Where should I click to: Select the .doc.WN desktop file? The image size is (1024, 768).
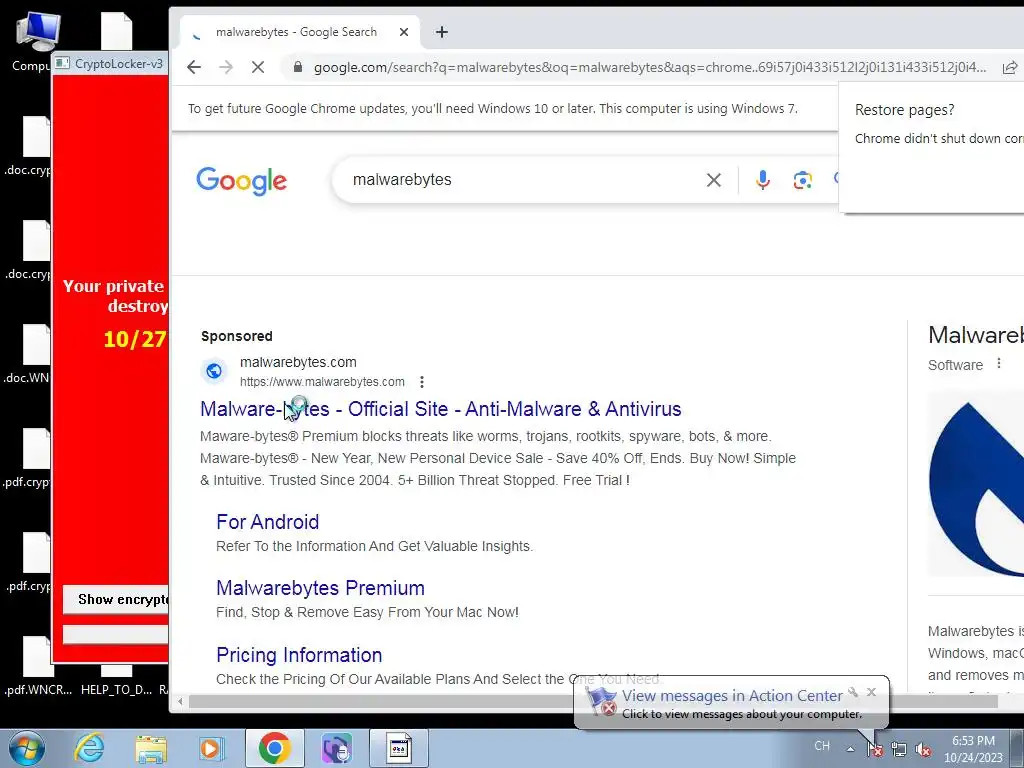point(28,355)
